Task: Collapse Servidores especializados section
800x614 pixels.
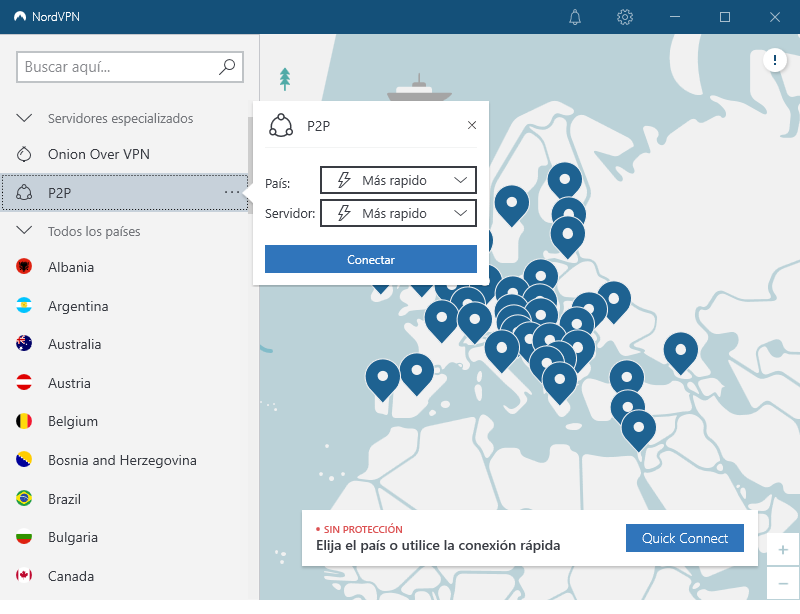Action: [24, 118]
